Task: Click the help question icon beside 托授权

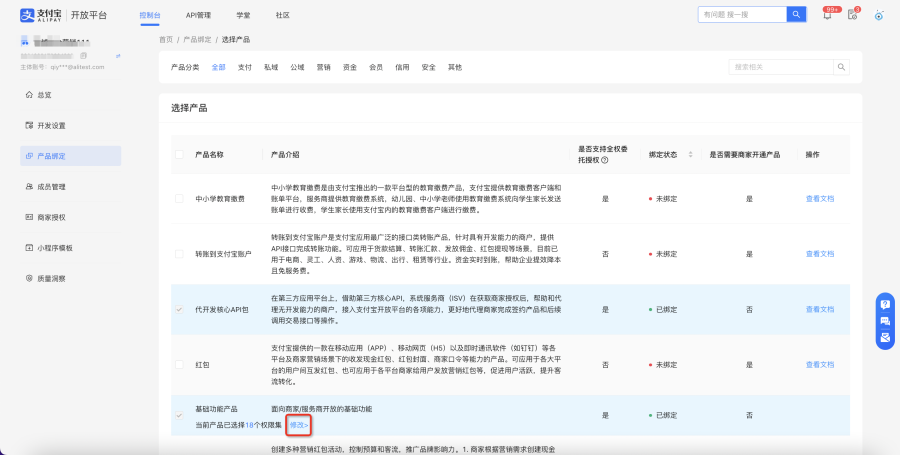Action: coord(604,161)
